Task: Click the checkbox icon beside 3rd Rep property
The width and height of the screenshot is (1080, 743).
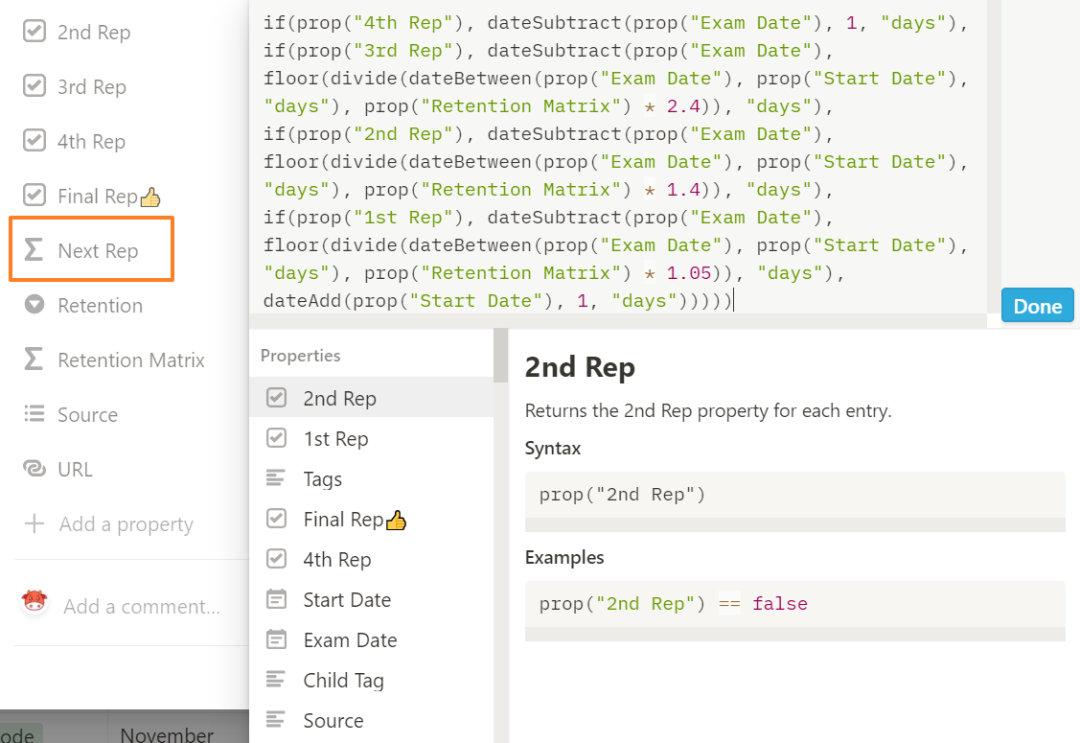Action: (x=34, y=86)
